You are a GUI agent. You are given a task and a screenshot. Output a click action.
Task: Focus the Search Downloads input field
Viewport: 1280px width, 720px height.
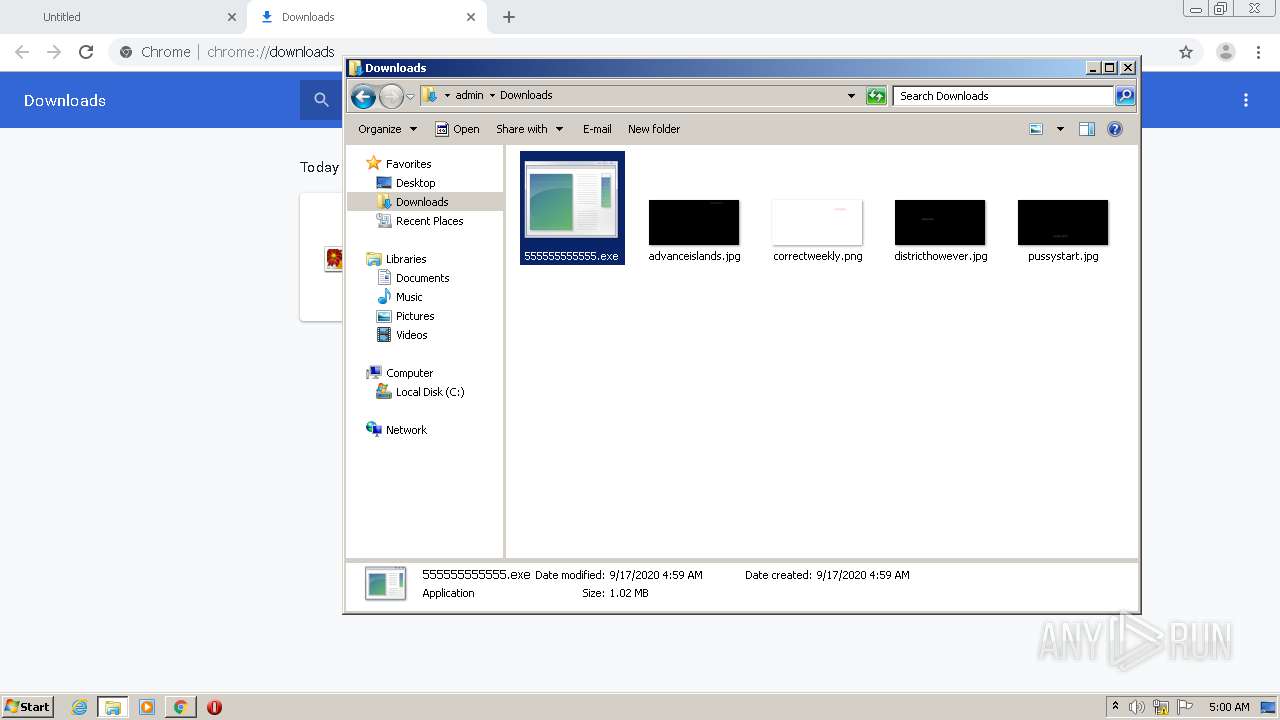pos(1003,96)
